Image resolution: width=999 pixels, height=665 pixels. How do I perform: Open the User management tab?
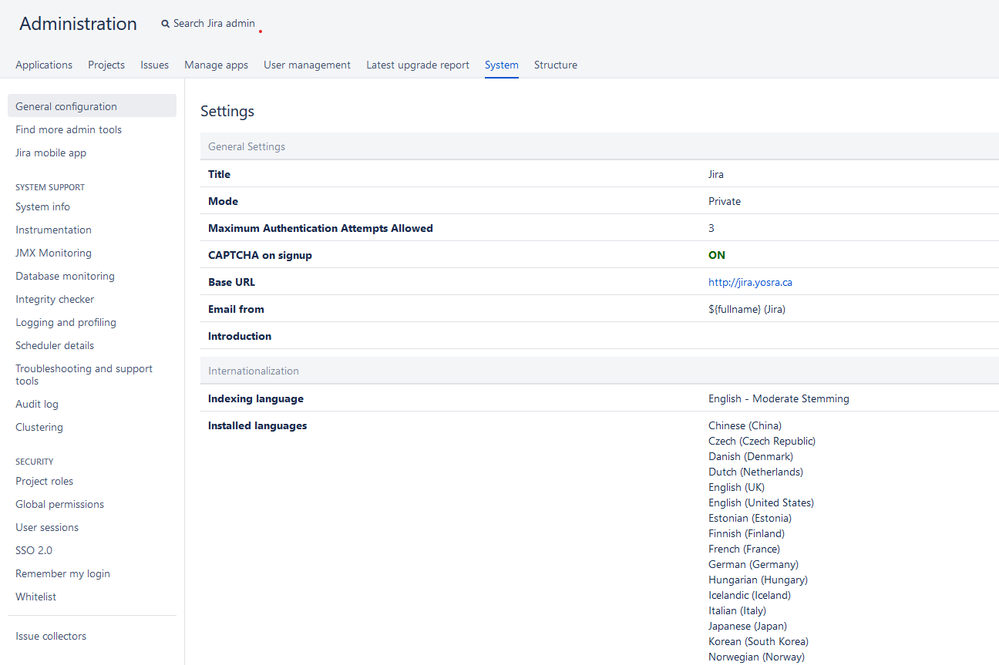(307, 65)
